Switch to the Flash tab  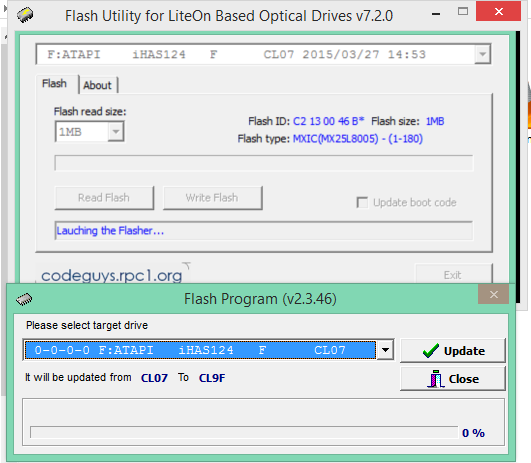pos(54,83)
